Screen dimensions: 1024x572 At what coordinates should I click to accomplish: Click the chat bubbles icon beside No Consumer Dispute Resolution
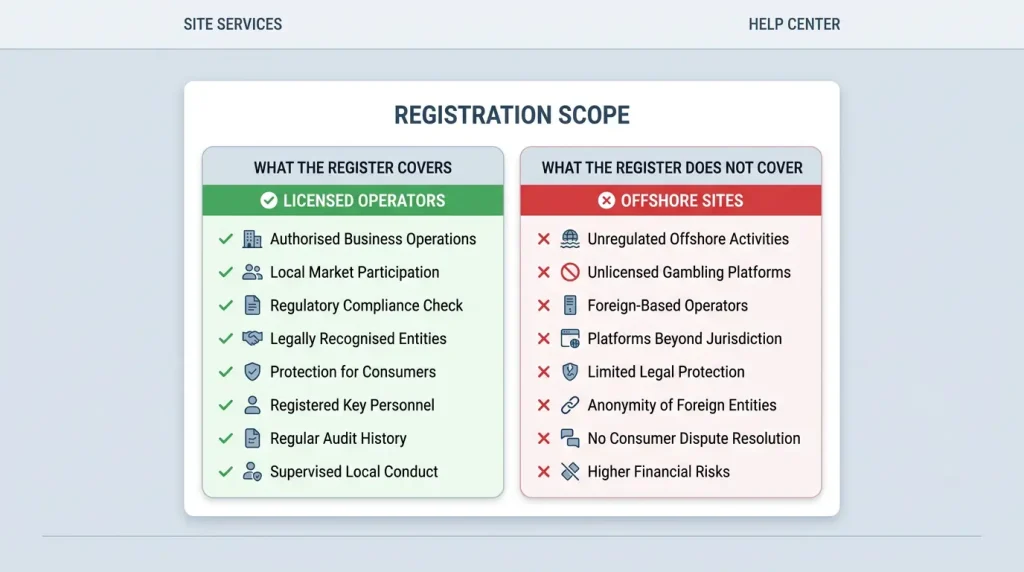(x=570, y=438)
